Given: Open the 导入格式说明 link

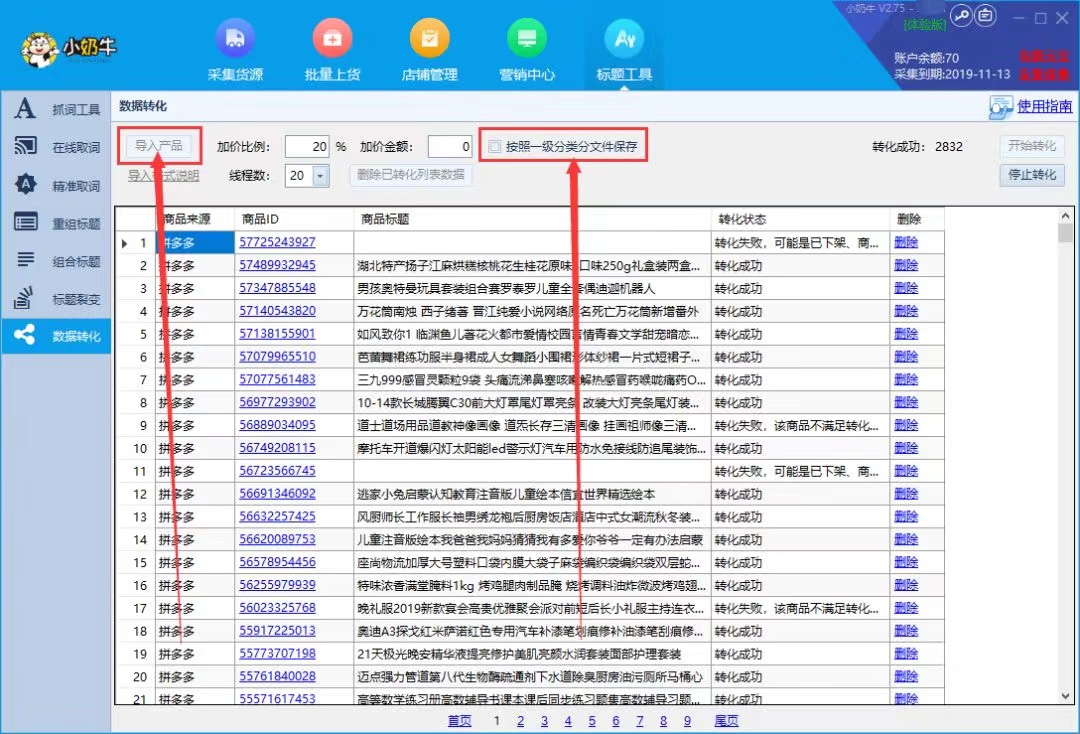Looking at the screenshot, I should [163, 176].
